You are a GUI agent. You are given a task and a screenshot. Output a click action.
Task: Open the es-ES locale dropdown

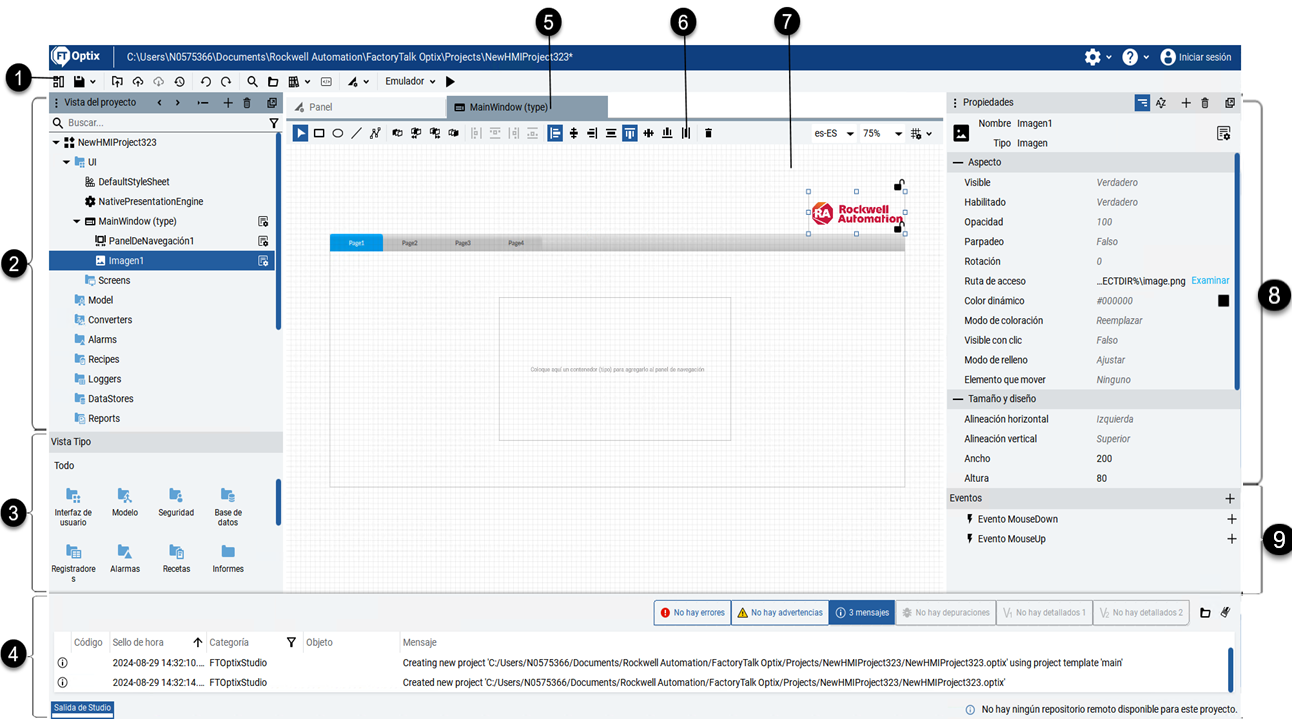coord(834,133)
